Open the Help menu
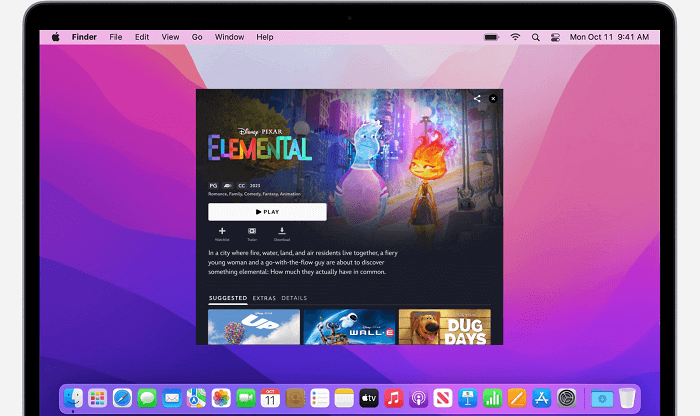 (264, 37)
